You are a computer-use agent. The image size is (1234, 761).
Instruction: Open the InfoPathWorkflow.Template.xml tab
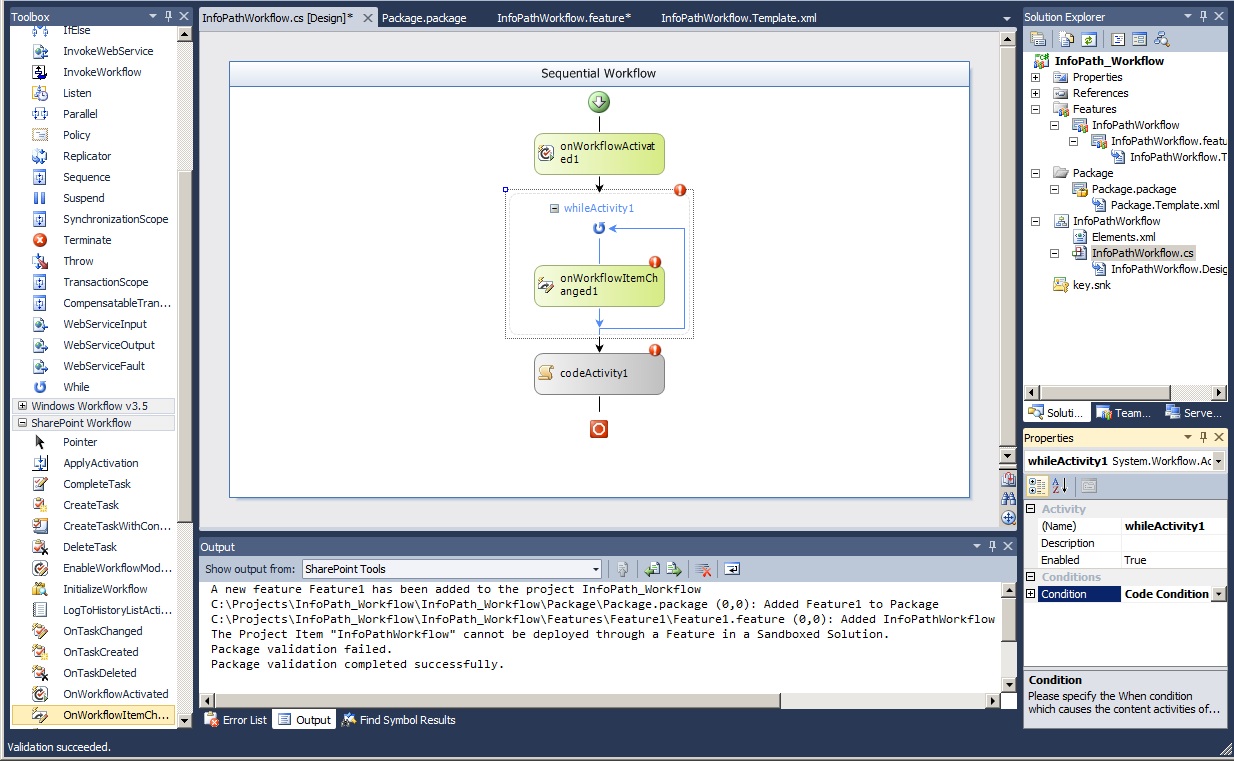(x=737, y=16)
